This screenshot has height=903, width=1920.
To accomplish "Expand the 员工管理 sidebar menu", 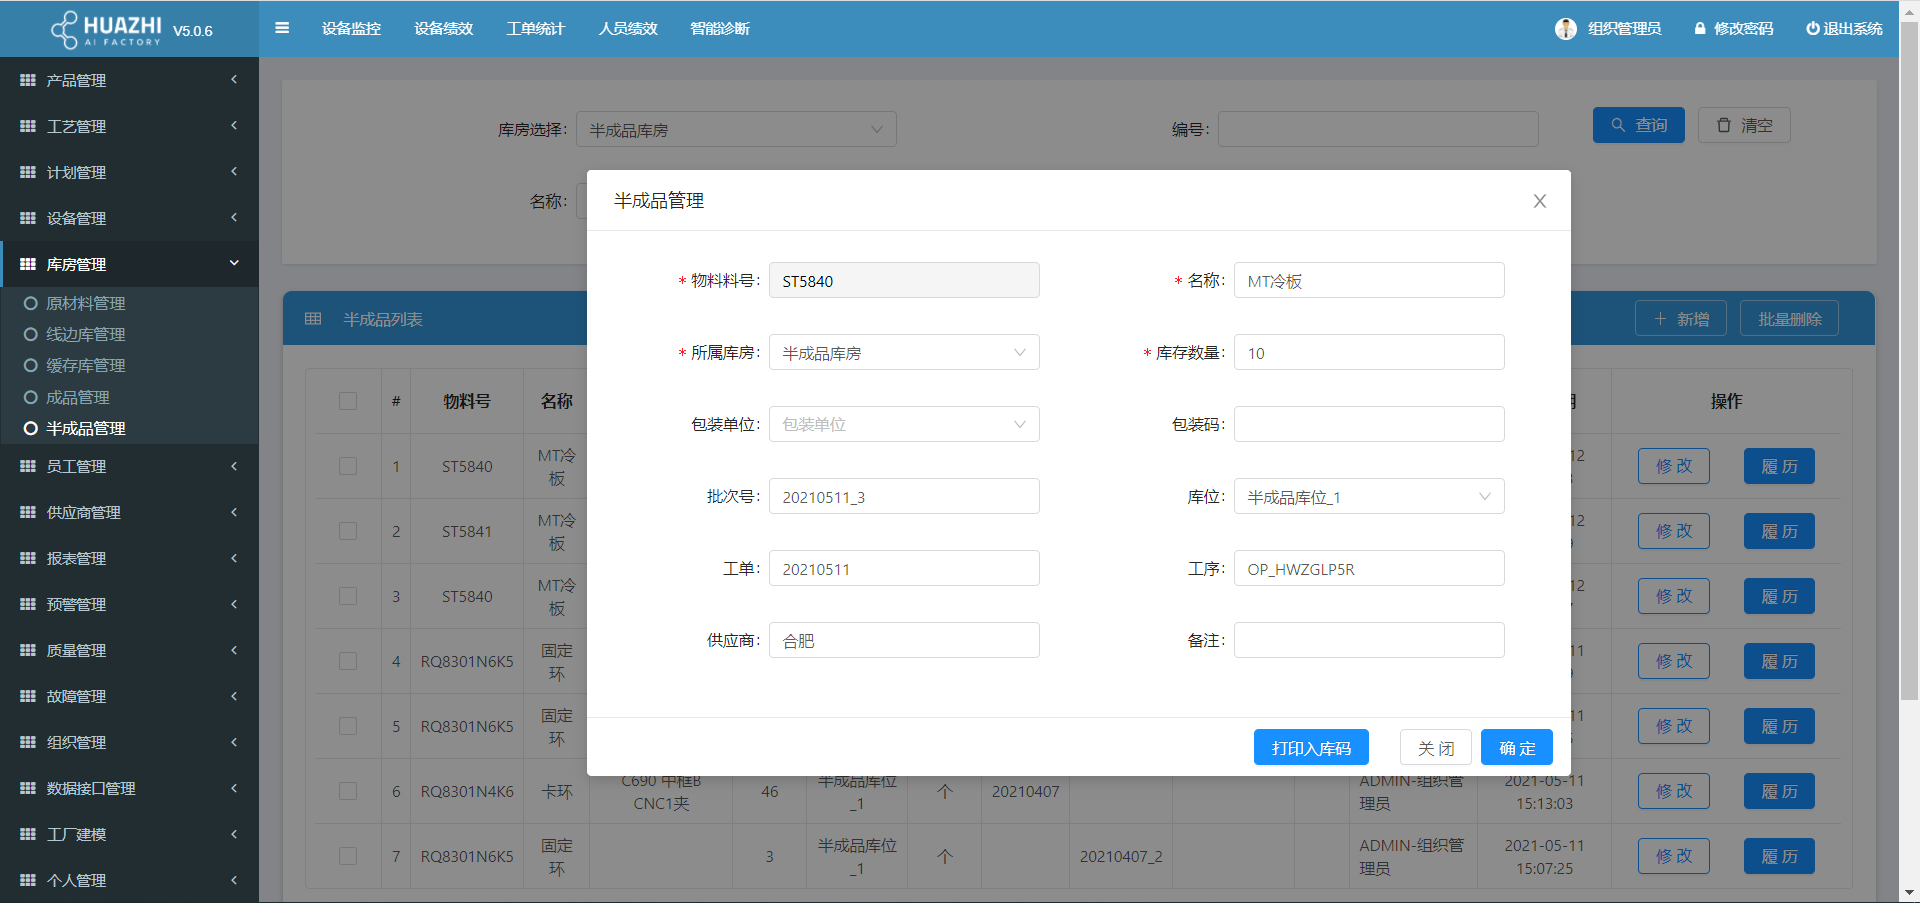I will 129,466.
